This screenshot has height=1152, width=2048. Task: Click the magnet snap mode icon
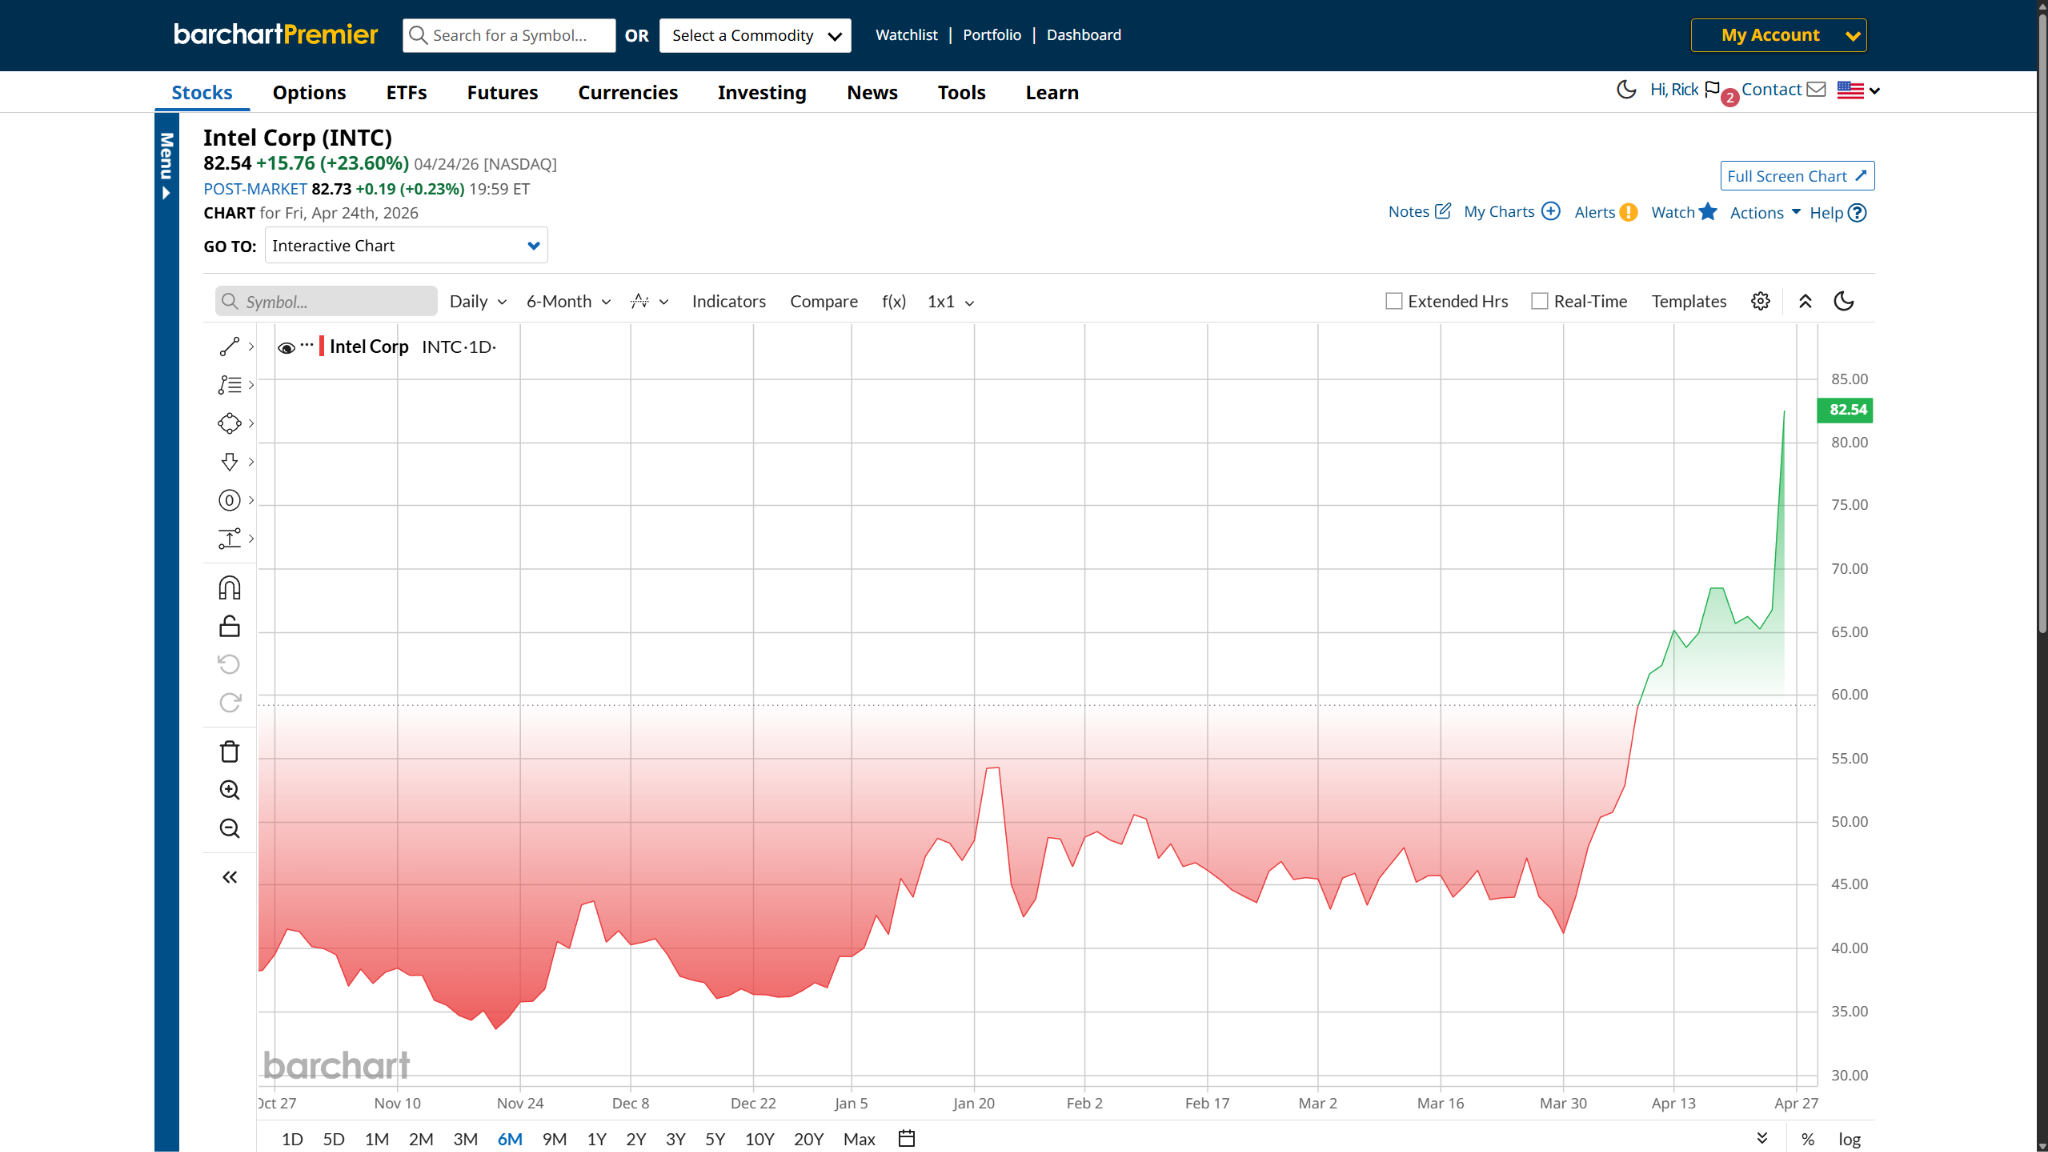(x=229, y=588)
